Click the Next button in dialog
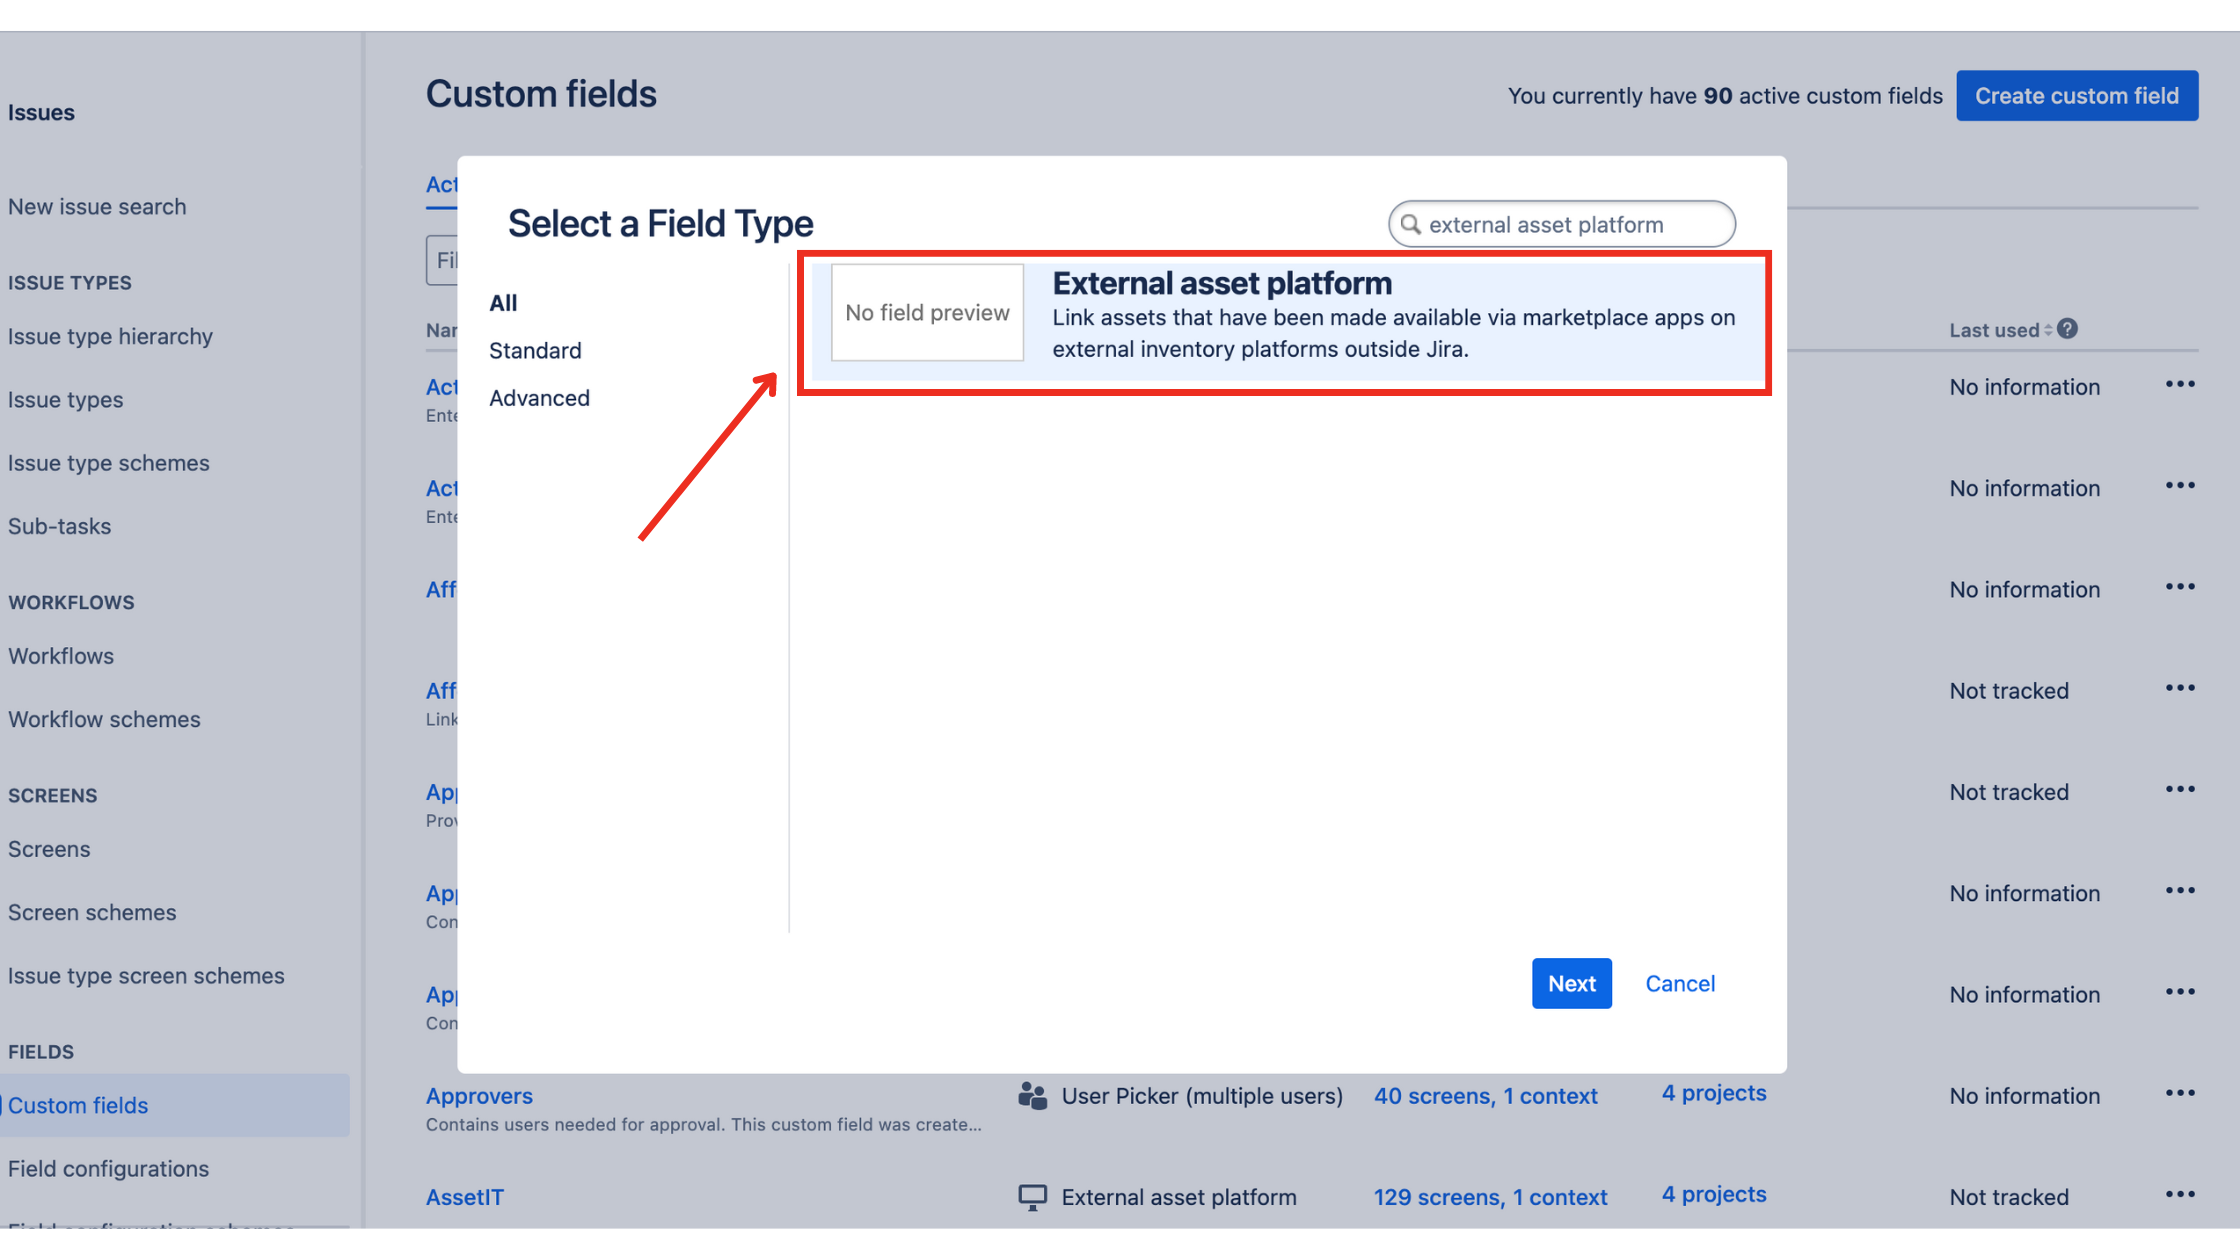This screenshot has height=1260, width=2240. click(x=1571, y=984)
